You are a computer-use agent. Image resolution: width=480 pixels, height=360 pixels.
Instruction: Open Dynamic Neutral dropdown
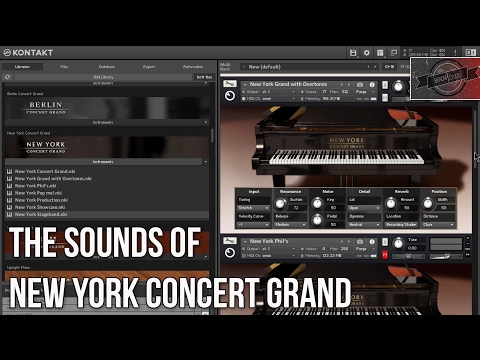(364, 225)
